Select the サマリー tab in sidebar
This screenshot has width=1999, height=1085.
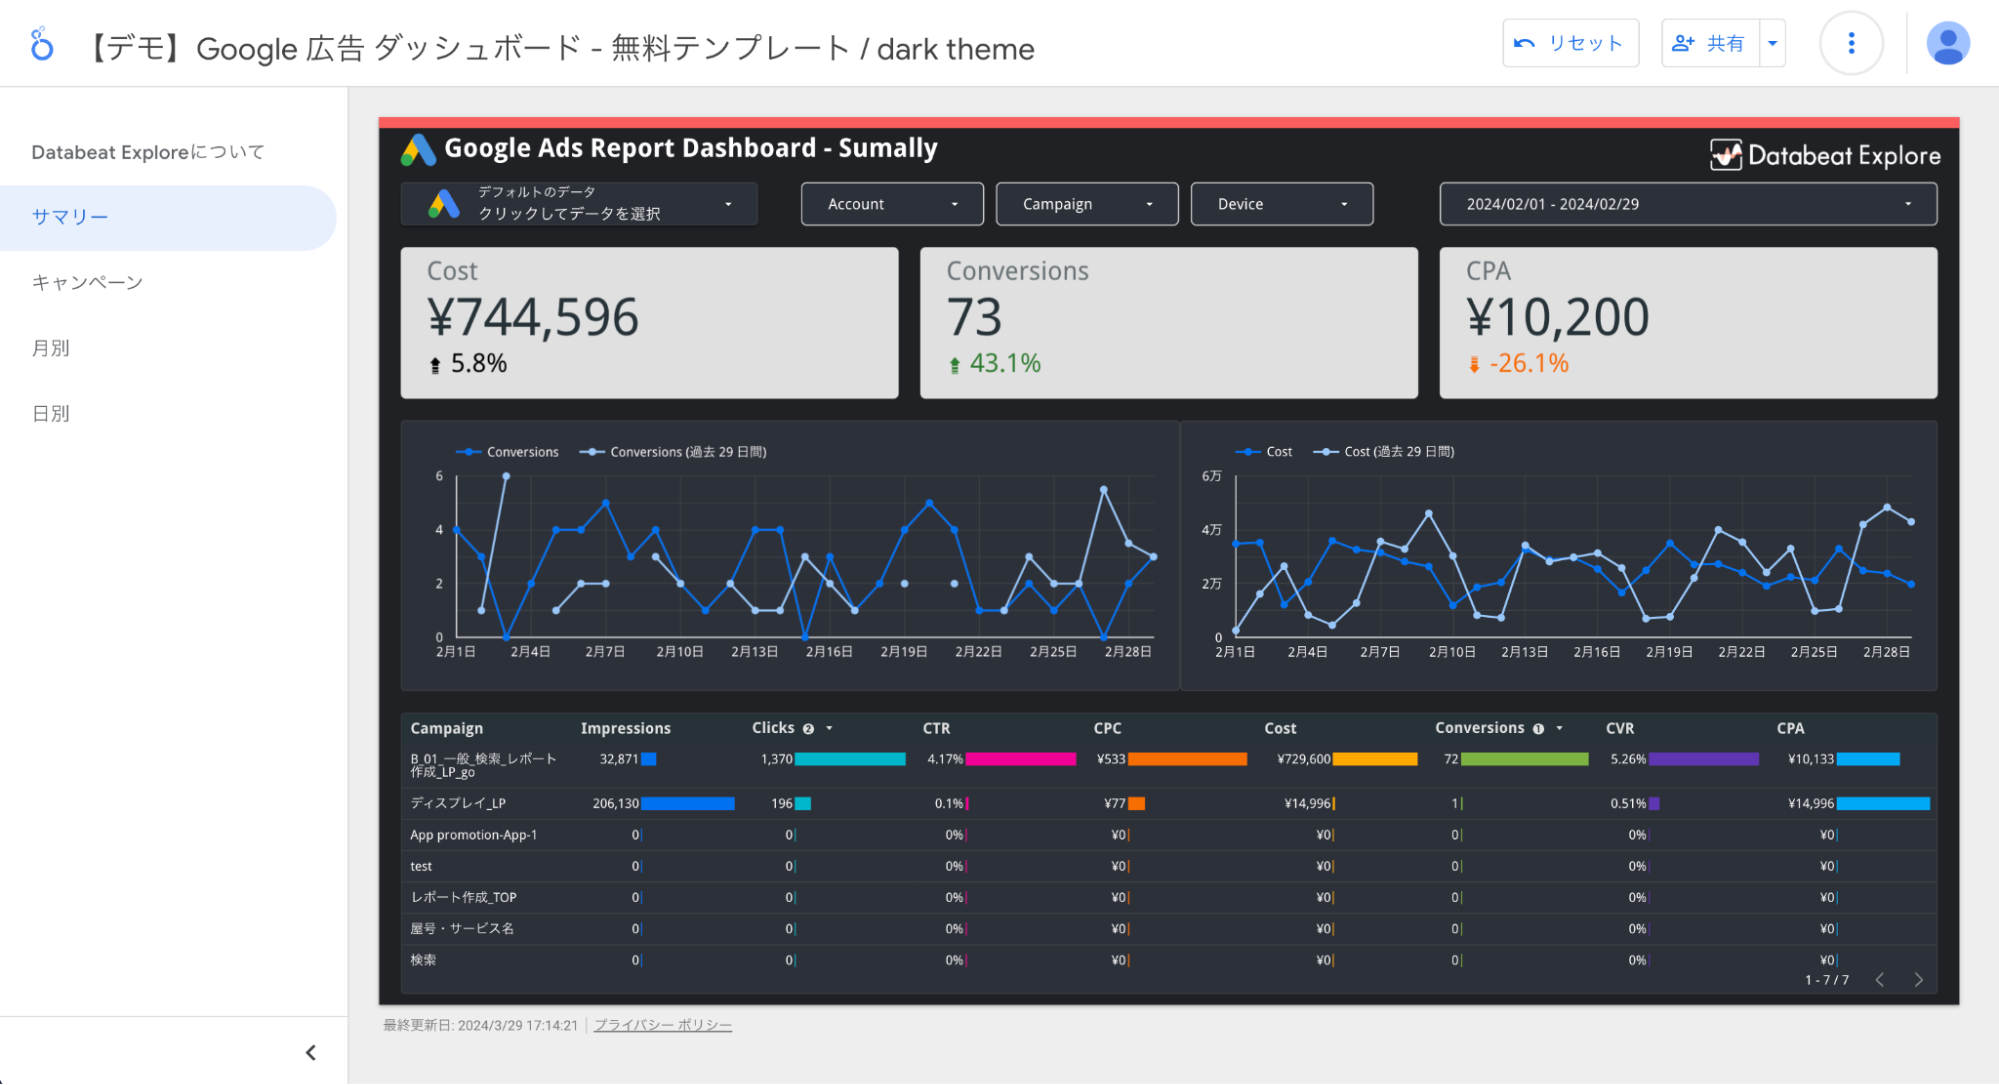coord(68,216)
